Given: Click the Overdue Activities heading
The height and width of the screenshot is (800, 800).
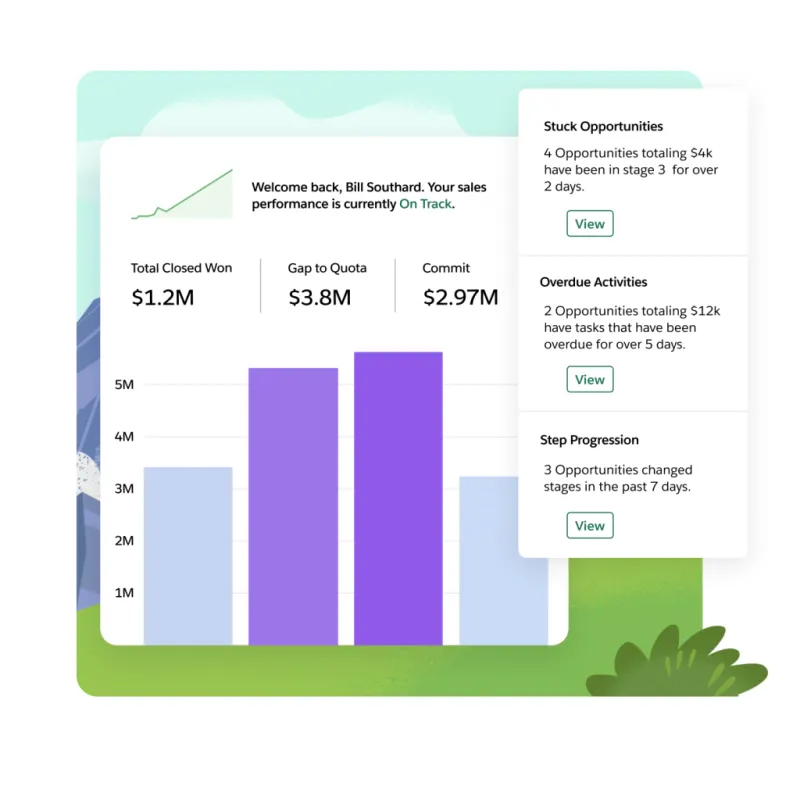Looking at the screenshot, I should 593,282.
